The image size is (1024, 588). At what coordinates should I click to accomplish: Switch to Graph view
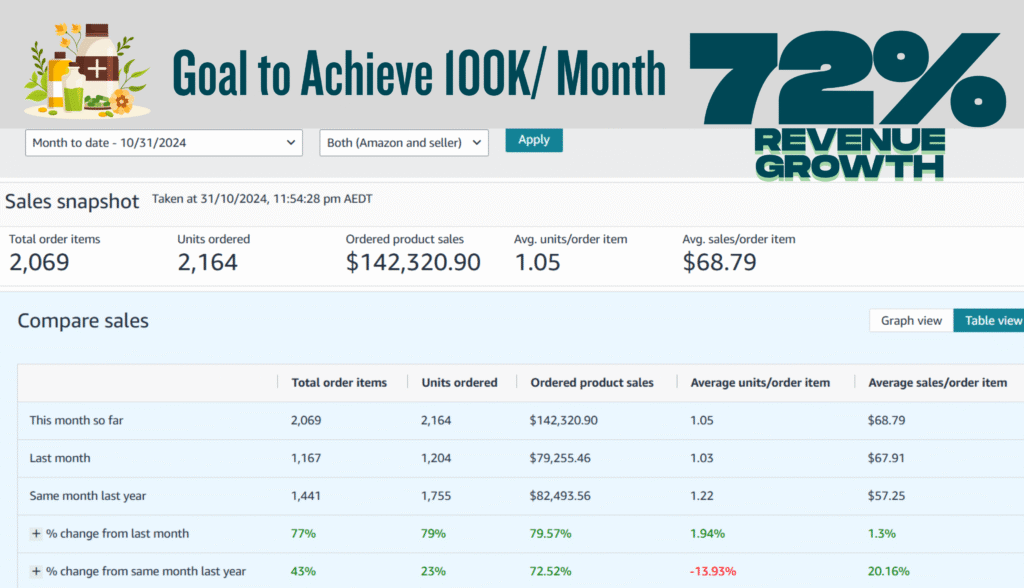point(911,321)
